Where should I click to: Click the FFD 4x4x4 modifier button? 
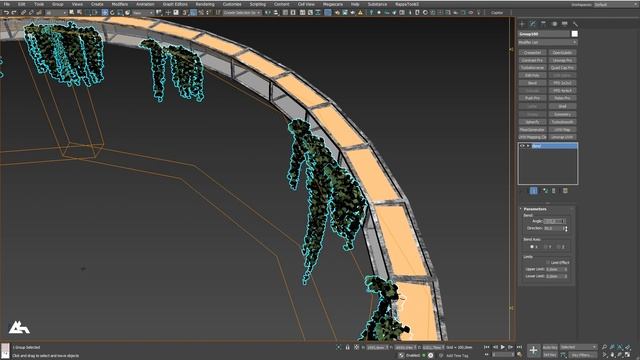562,91
